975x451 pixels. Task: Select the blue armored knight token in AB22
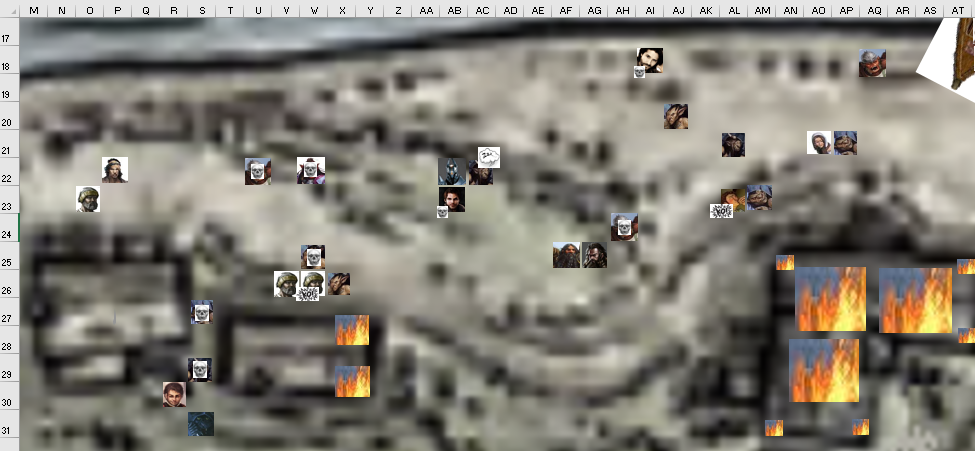(x=451, y=171)
